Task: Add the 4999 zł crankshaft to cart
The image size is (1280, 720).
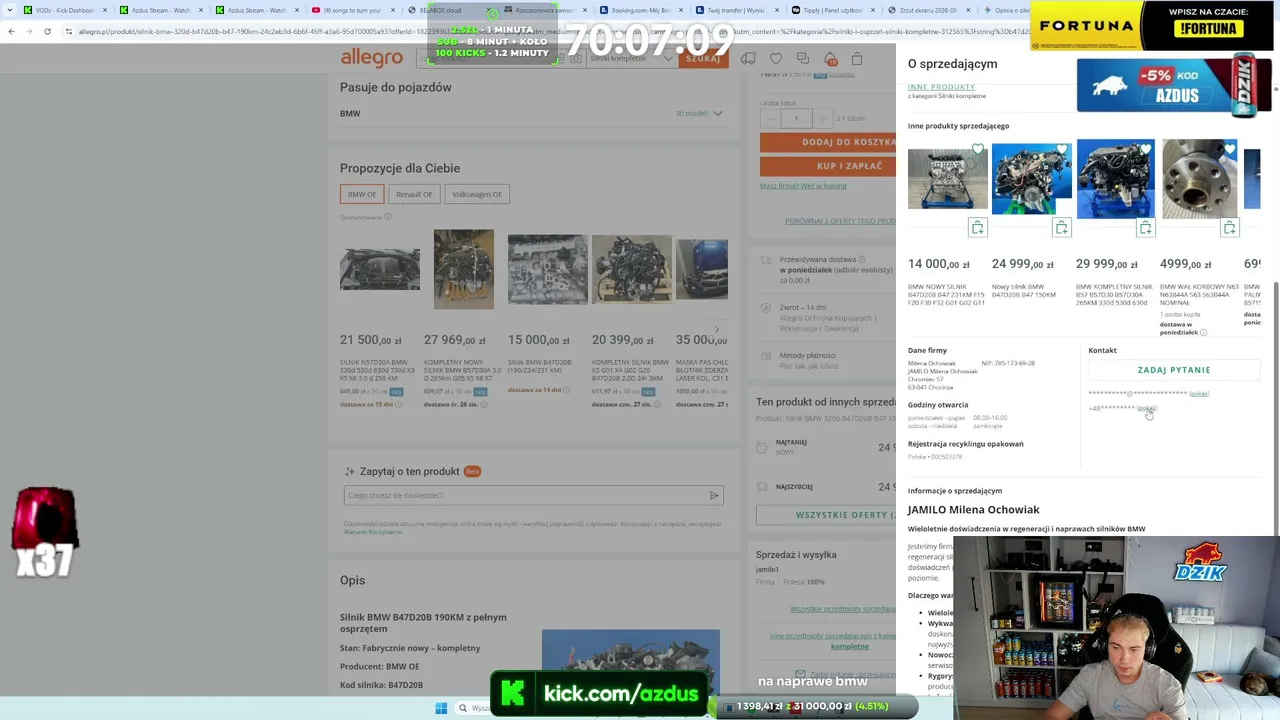Action: point(1230,228)
